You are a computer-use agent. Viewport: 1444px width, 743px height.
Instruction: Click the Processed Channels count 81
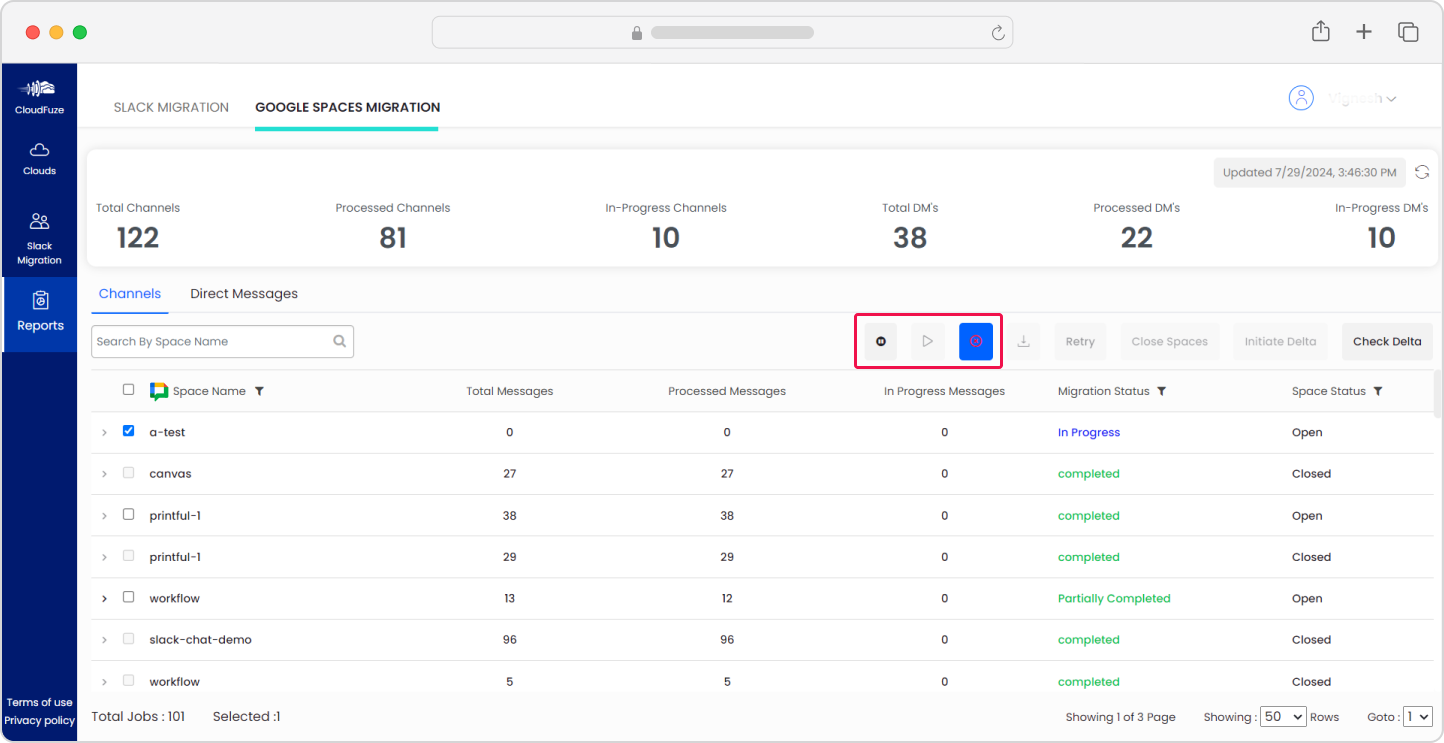click(x=393, y=238)
